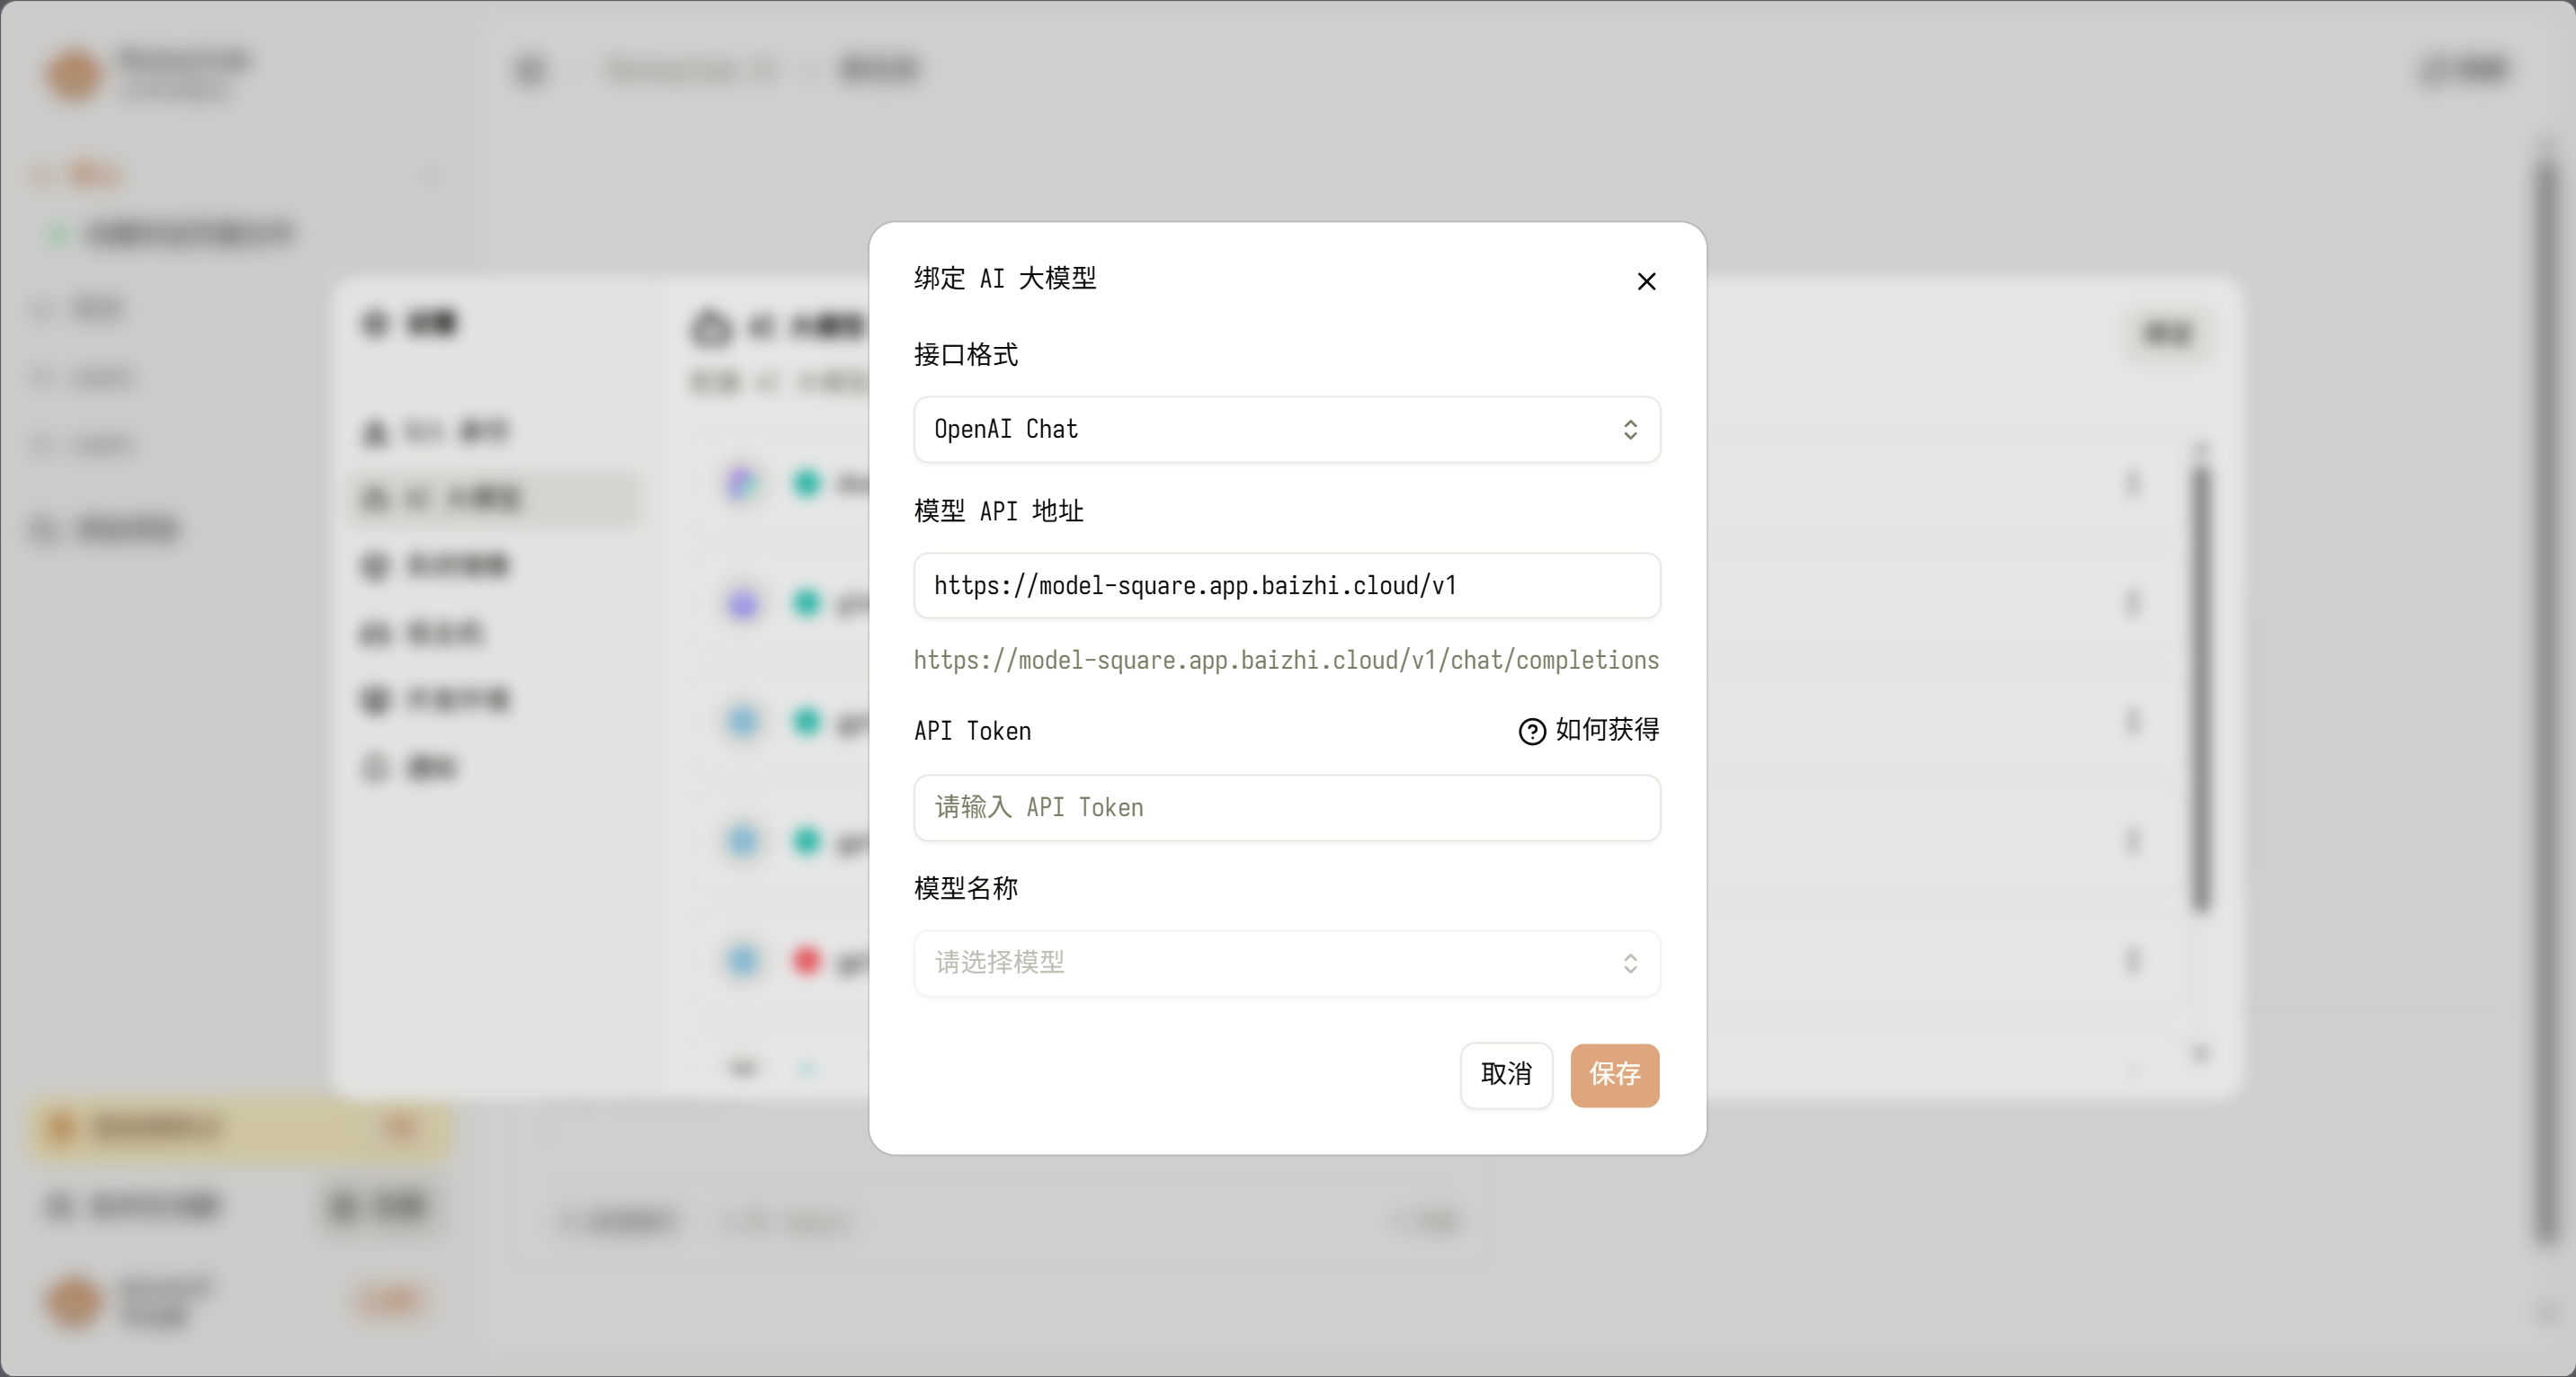This screenshot has height=1377, width=2576.
Task: Click the API Token input field
Action: point(1286,808)
